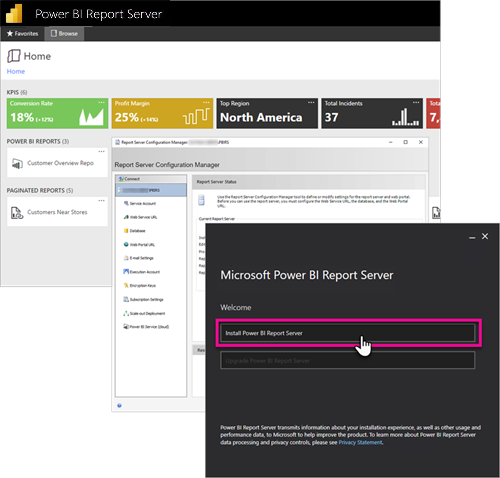The image size is (500, 478).
Task: Click Upgrade Power BI Report Server button
Action: (348, 360)
